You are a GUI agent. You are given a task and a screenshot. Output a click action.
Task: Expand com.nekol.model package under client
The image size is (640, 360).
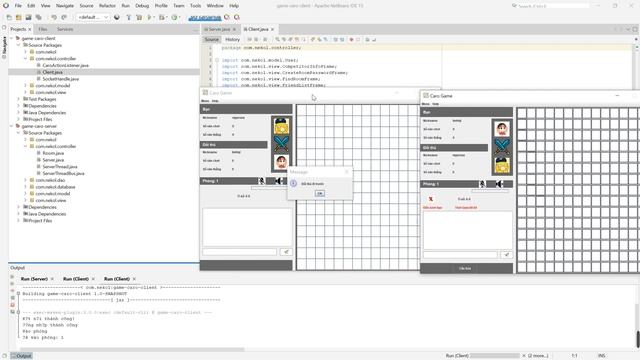pyautogui.click(x=25, y=86)
